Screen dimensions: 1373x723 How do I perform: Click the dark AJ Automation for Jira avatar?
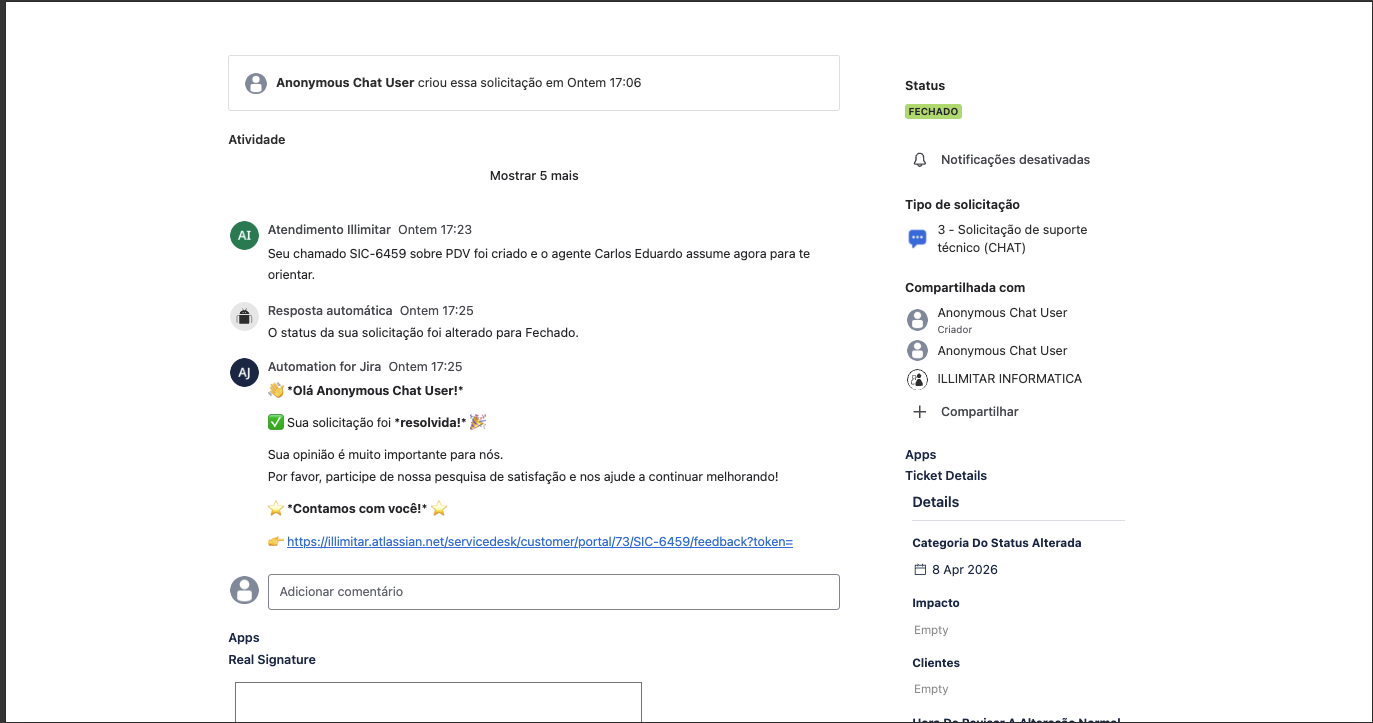pos(244,373)
